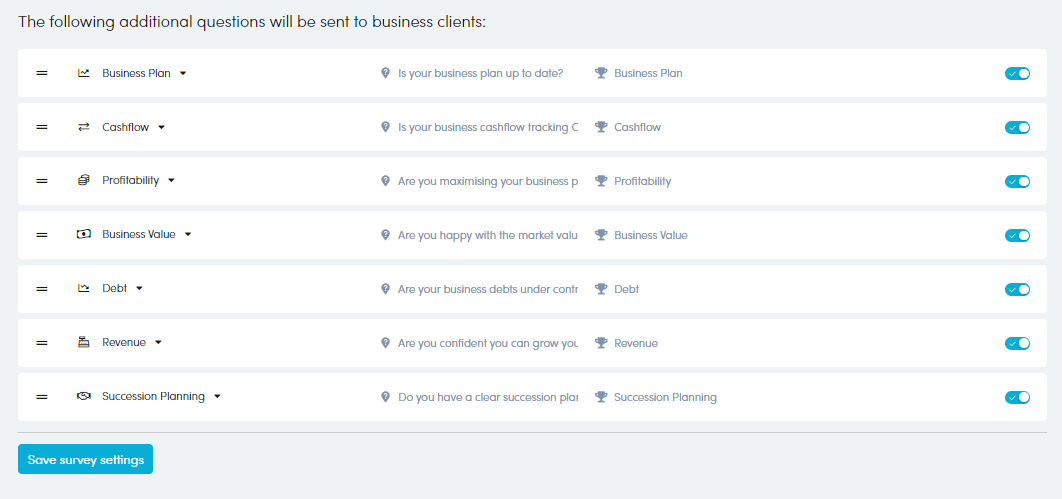Click the drag handle for Revenue row
The height and width of the screenshot is (499, 1062).
42,343
